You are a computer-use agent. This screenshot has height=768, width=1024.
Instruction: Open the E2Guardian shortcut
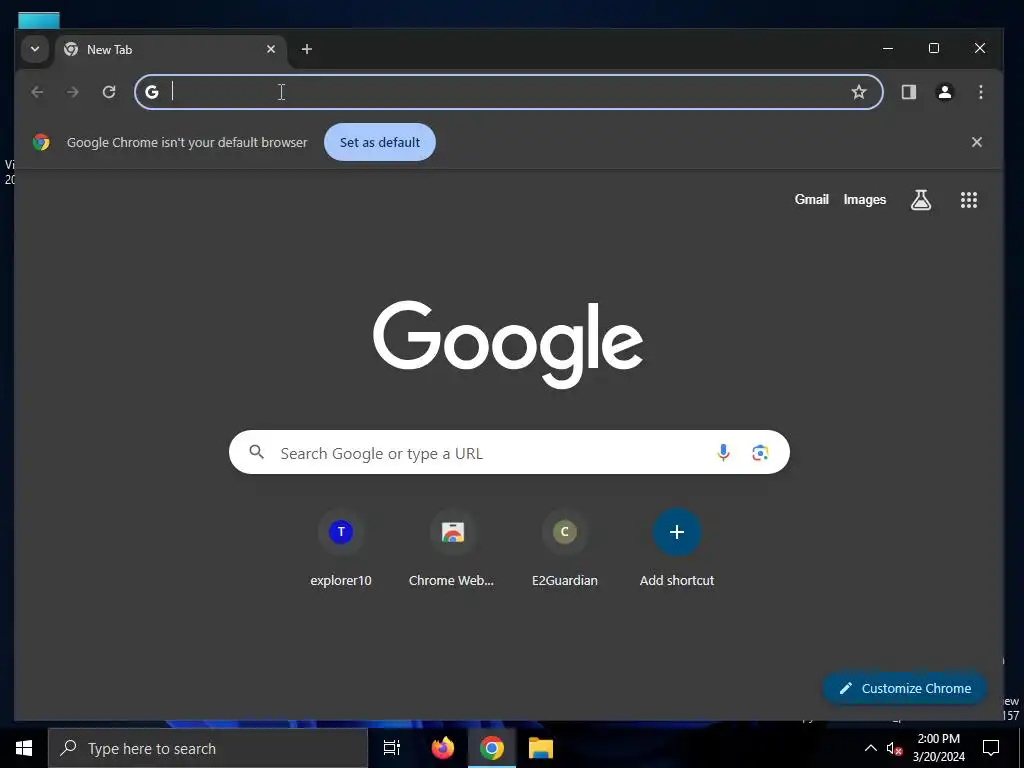pyautogui.click(x=564, y=549)
